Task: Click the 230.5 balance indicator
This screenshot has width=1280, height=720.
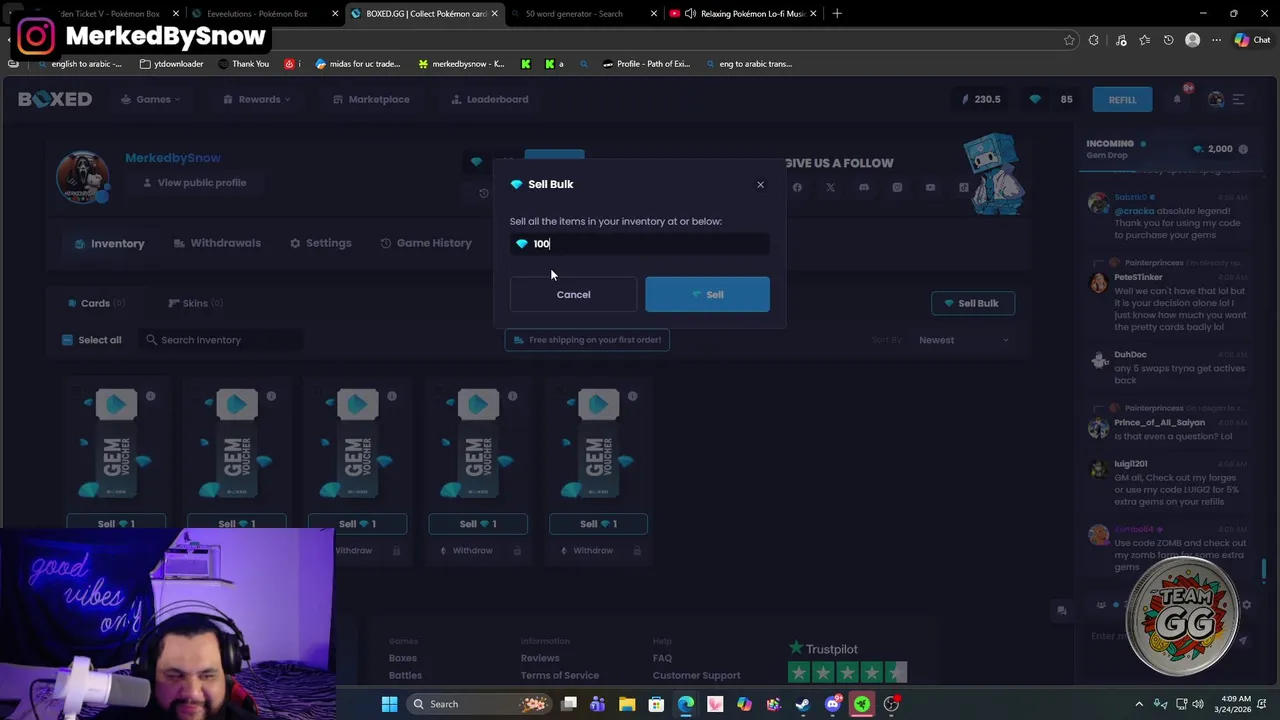Action: (981, 99)
